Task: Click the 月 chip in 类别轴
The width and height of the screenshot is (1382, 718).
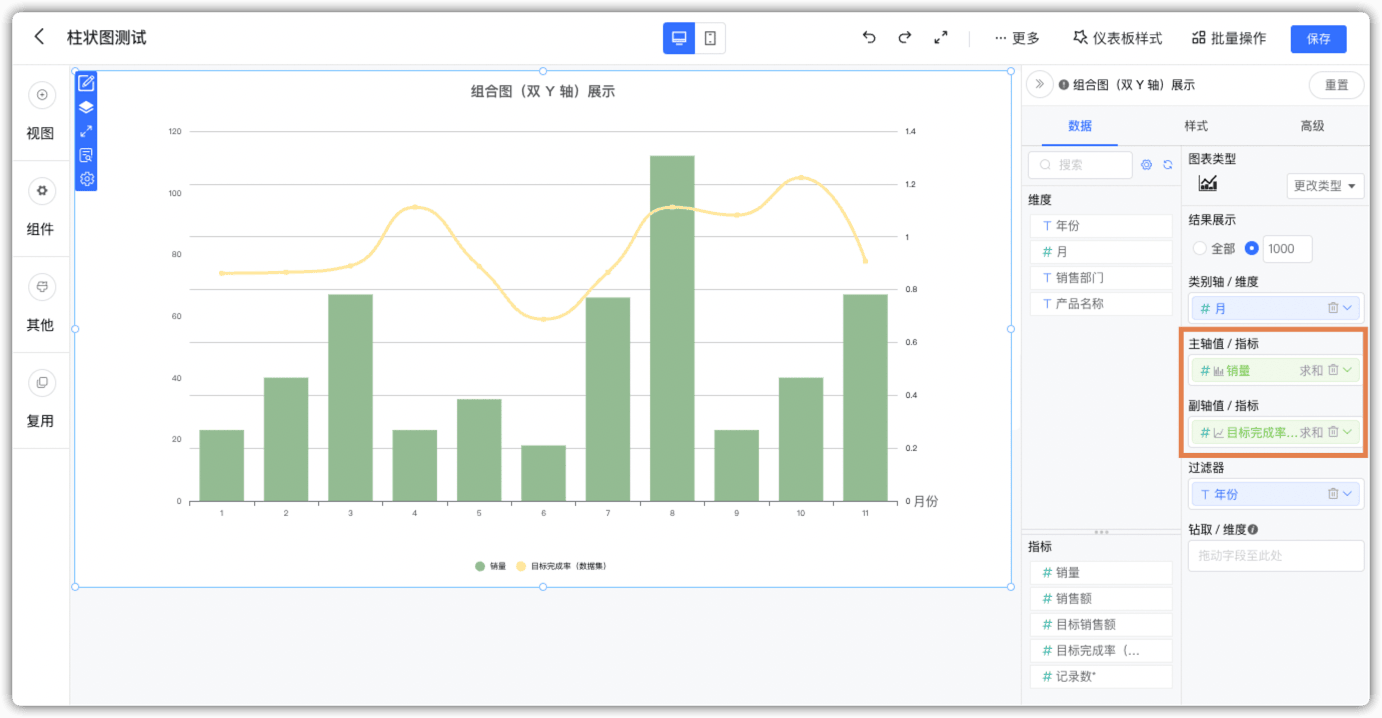Action: pyautogui.click(x=1275, y=308)
